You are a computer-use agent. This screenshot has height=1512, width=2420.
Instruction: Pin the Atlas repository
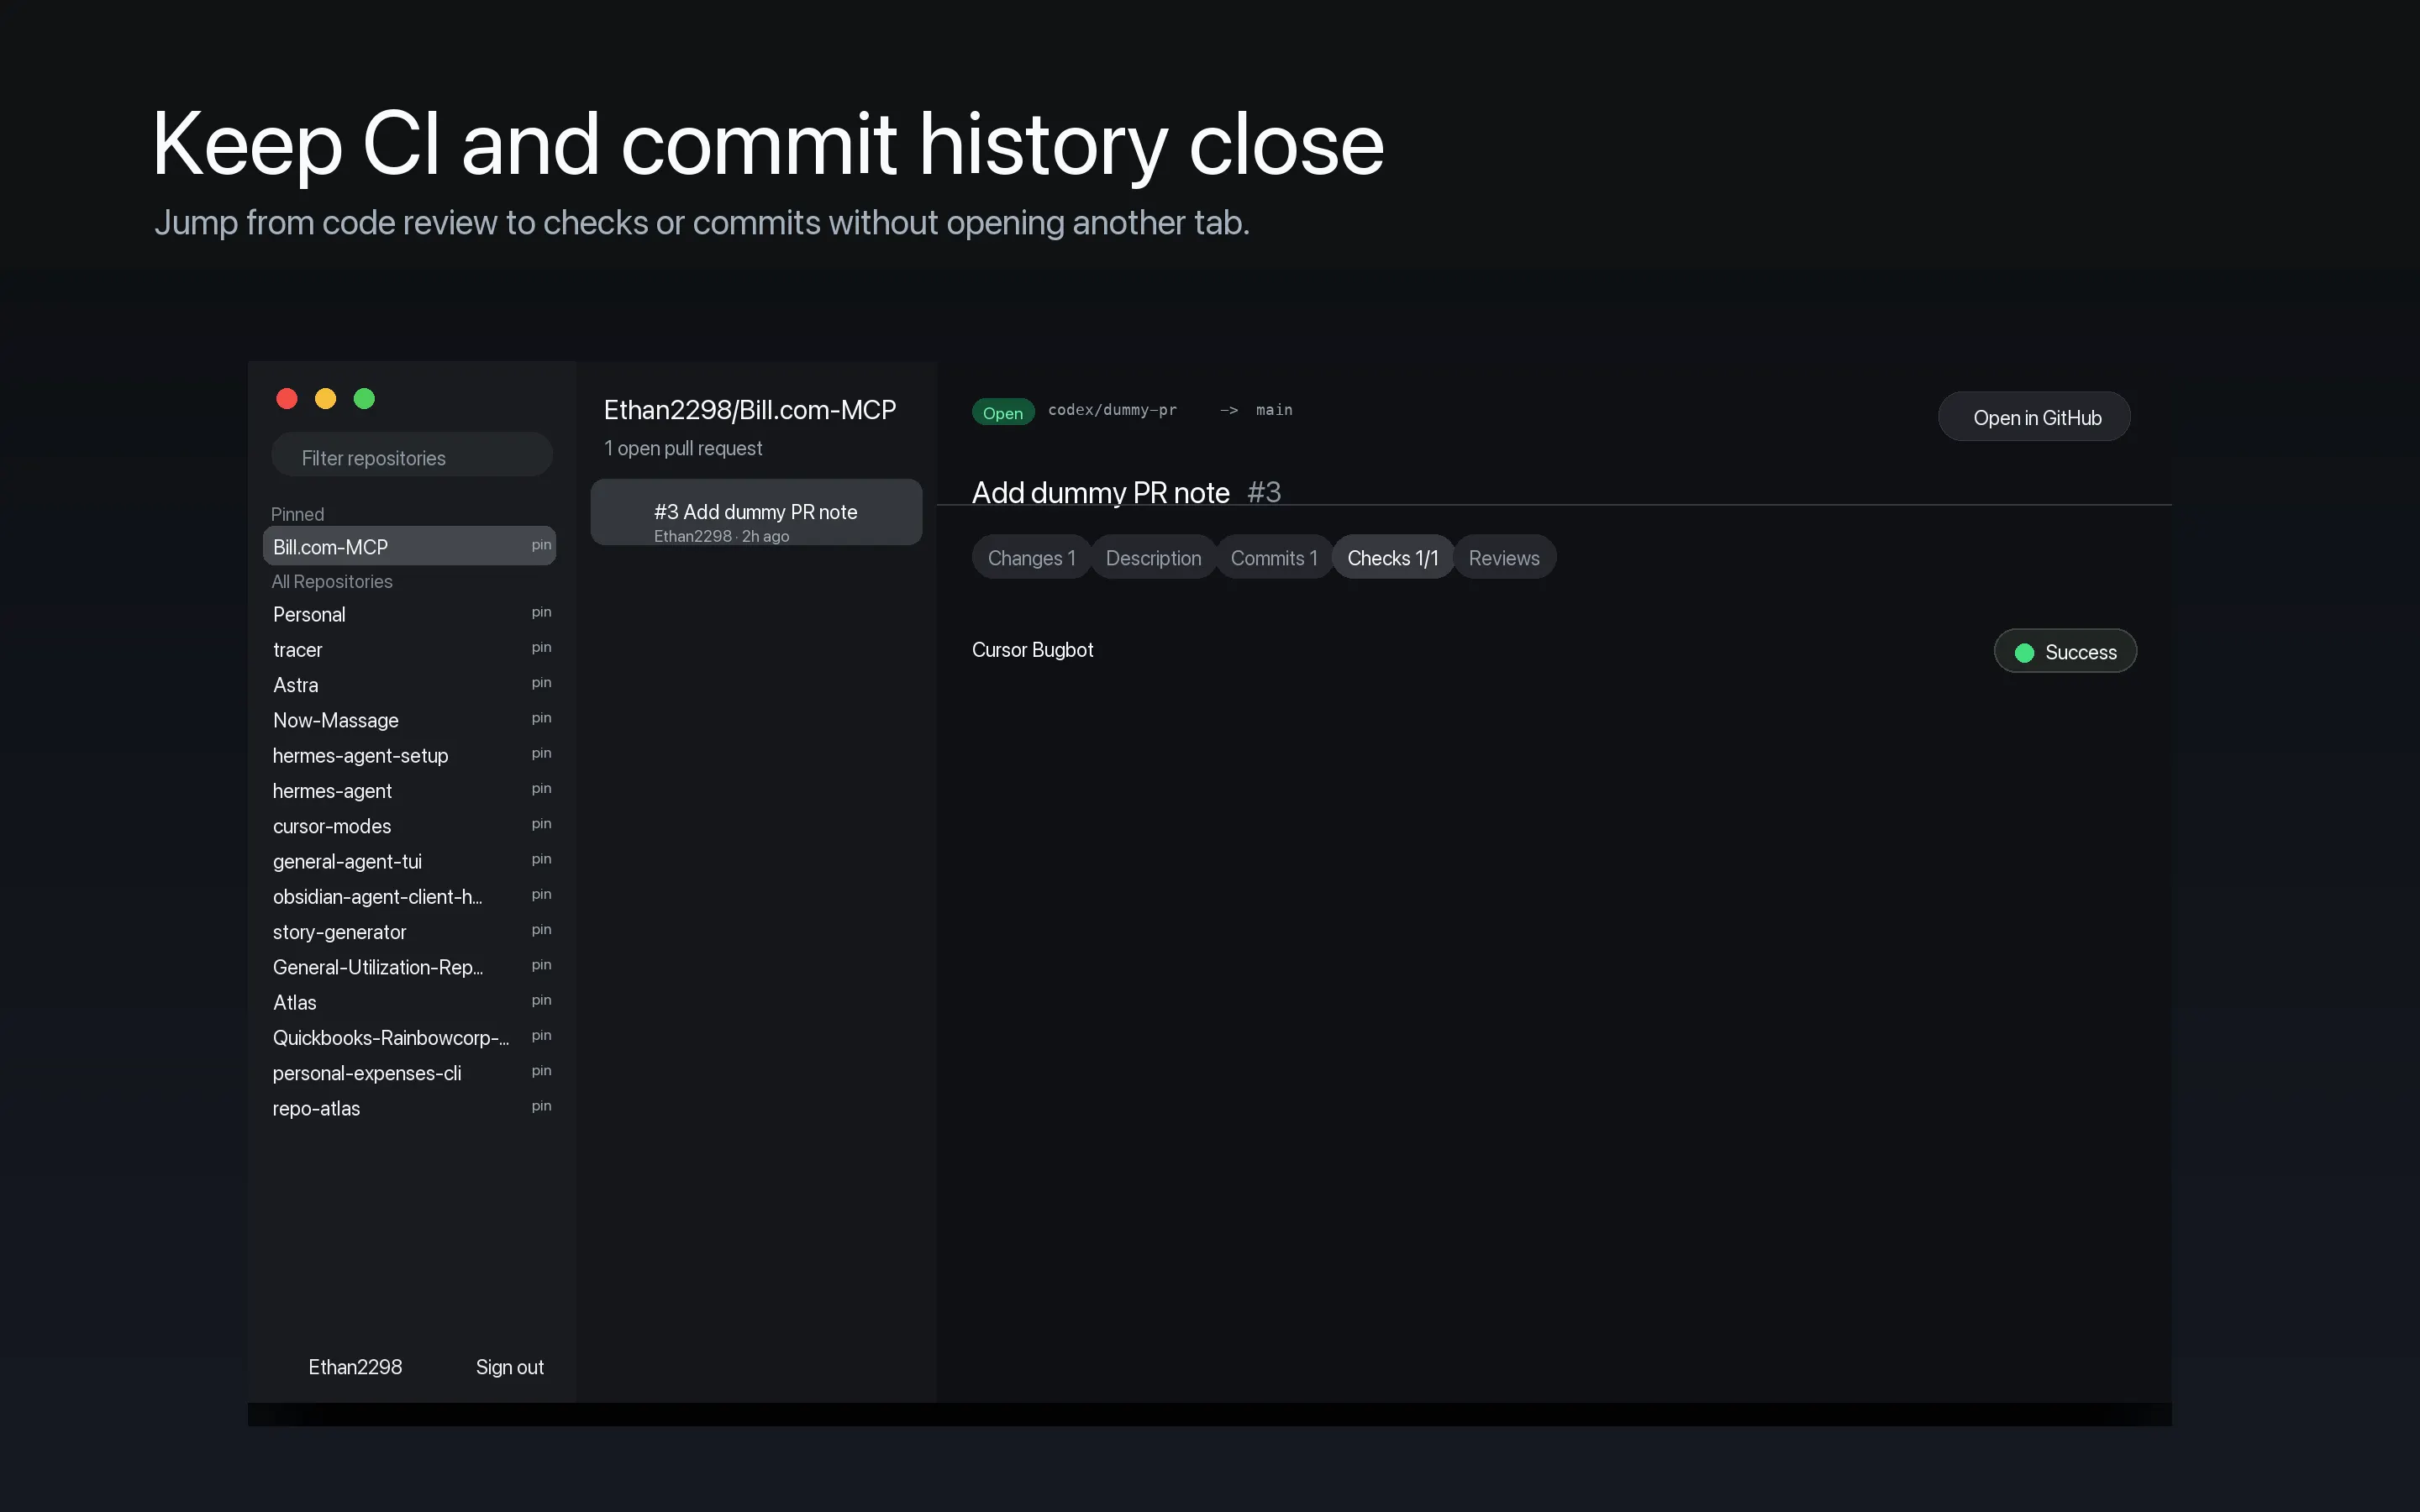point(541,1000)
